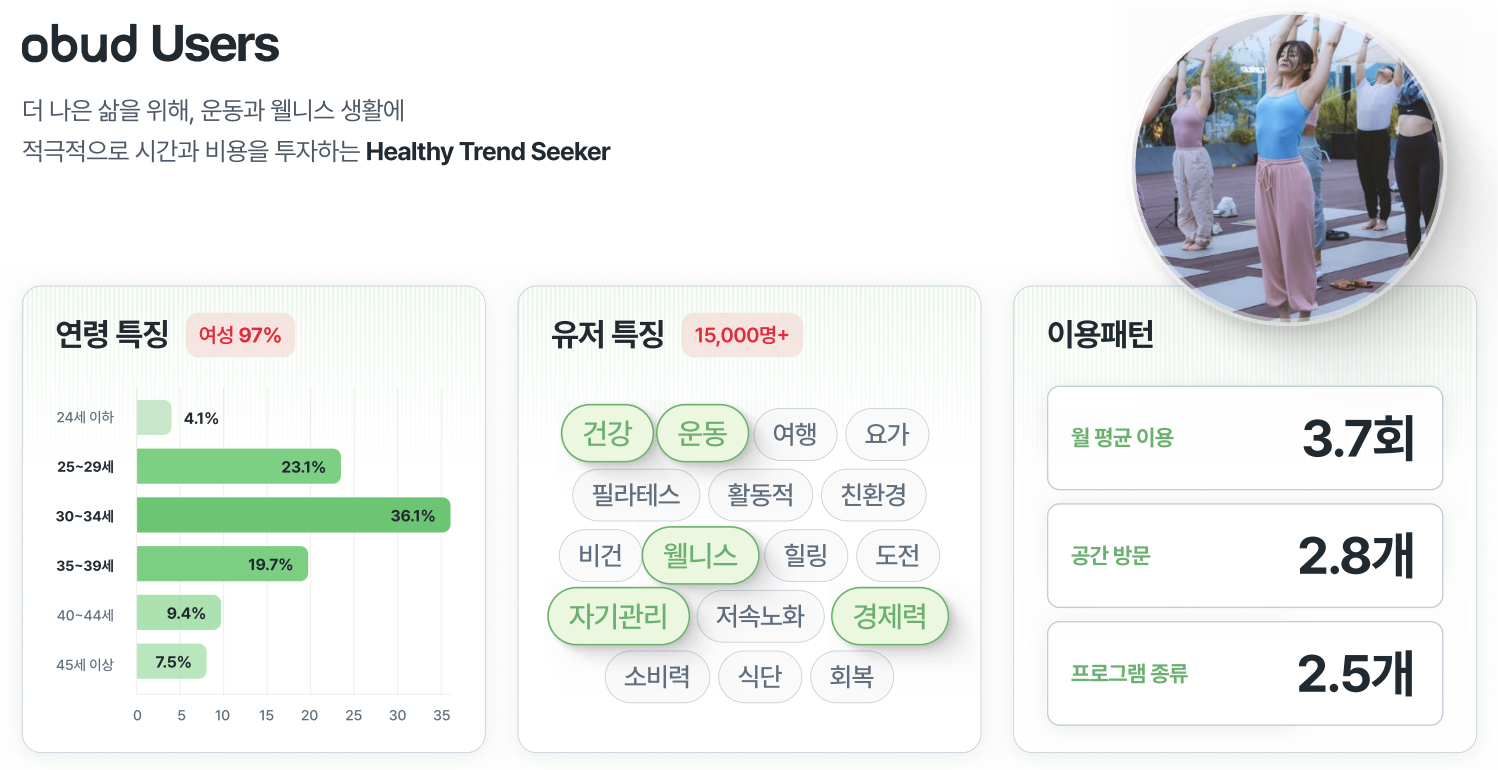1498x770 pixels.
Task: Click the 힐링 keyword chip
Action: click(806, 556)
